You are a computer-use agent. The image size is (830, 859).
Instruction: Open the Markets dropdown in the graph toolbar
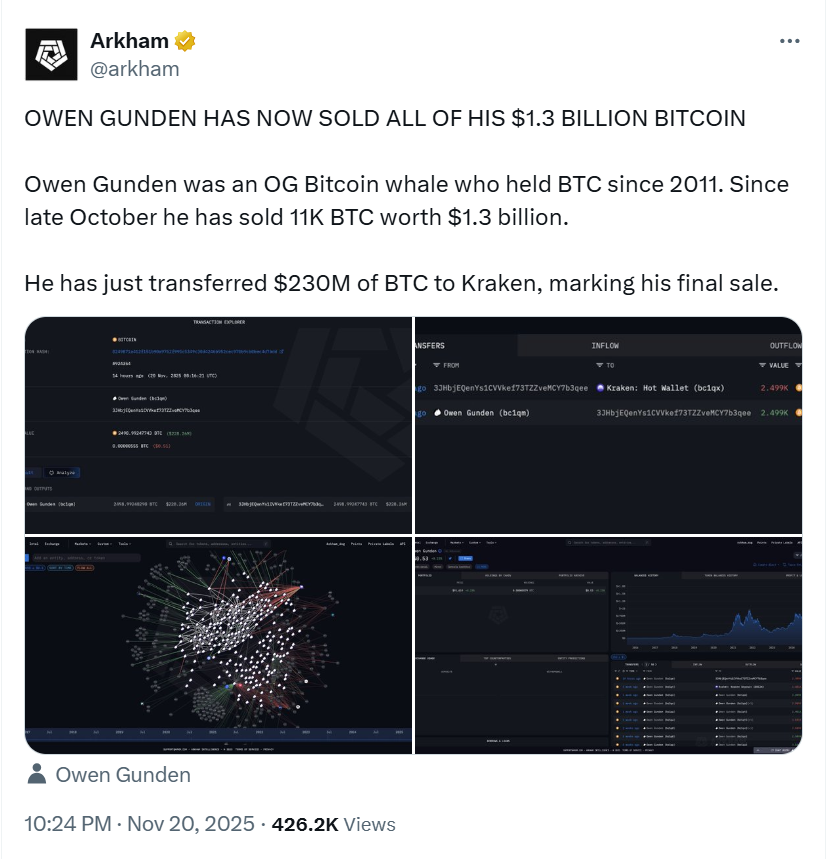[x=81, y=543]
